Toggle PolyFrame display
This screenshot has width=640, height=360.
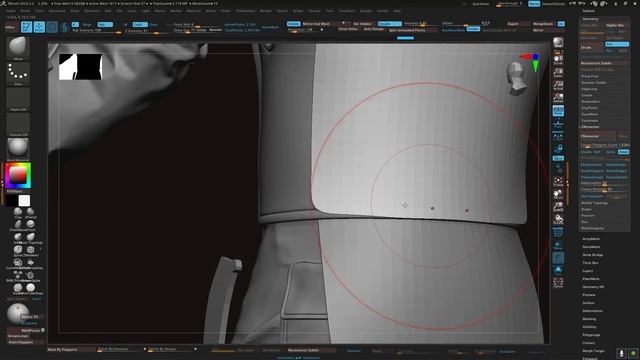tap(558, 232)
